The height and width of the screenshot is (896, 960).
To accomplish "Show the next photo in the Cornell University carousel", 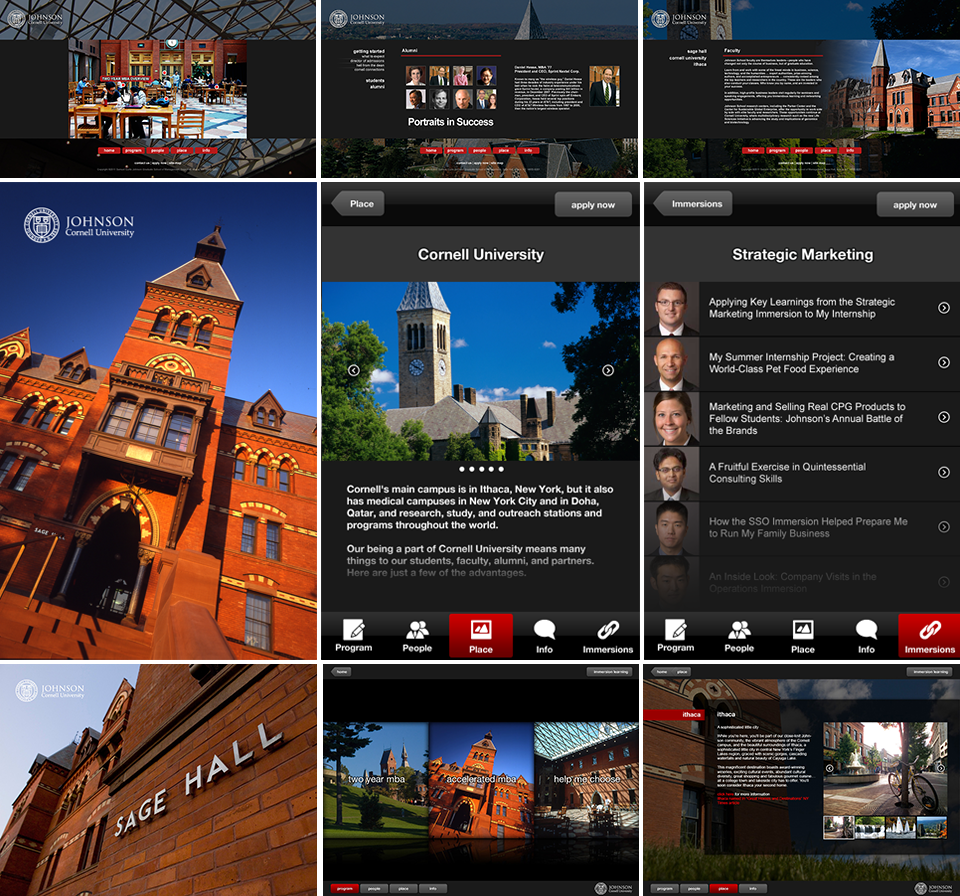I will click(x=608, y=370).
